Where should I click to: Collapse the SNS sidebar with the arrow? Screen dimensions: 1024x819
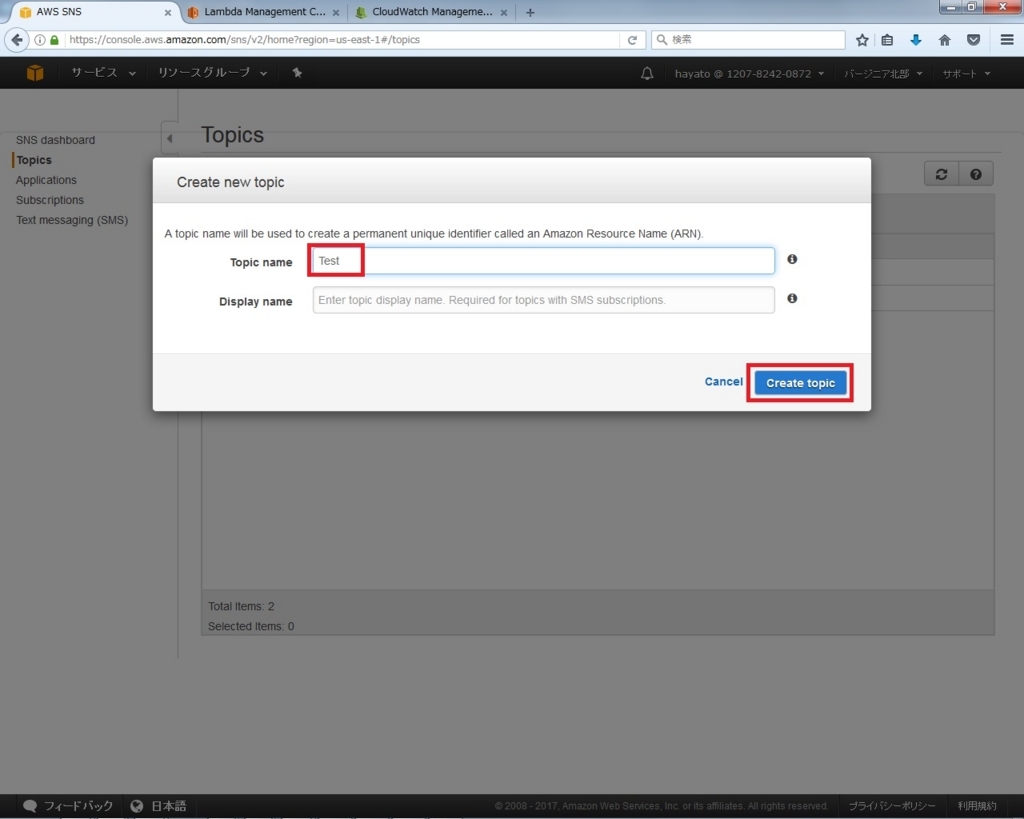pyautogui.click(x=170, y=138)
